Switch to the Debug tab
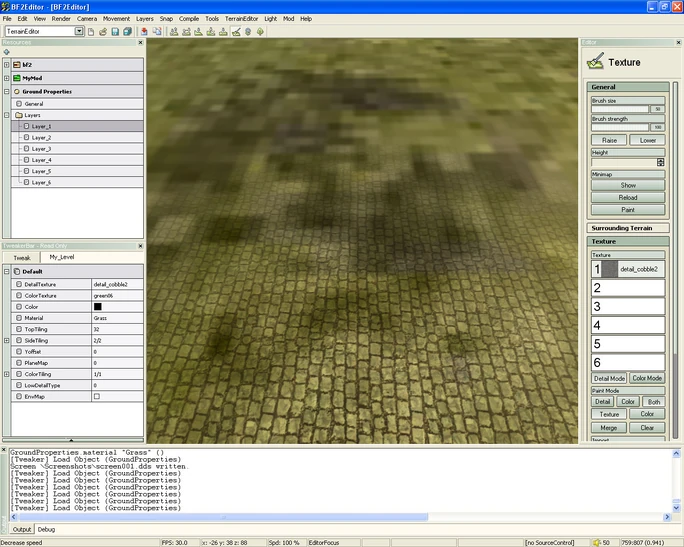 pos(47,529)
